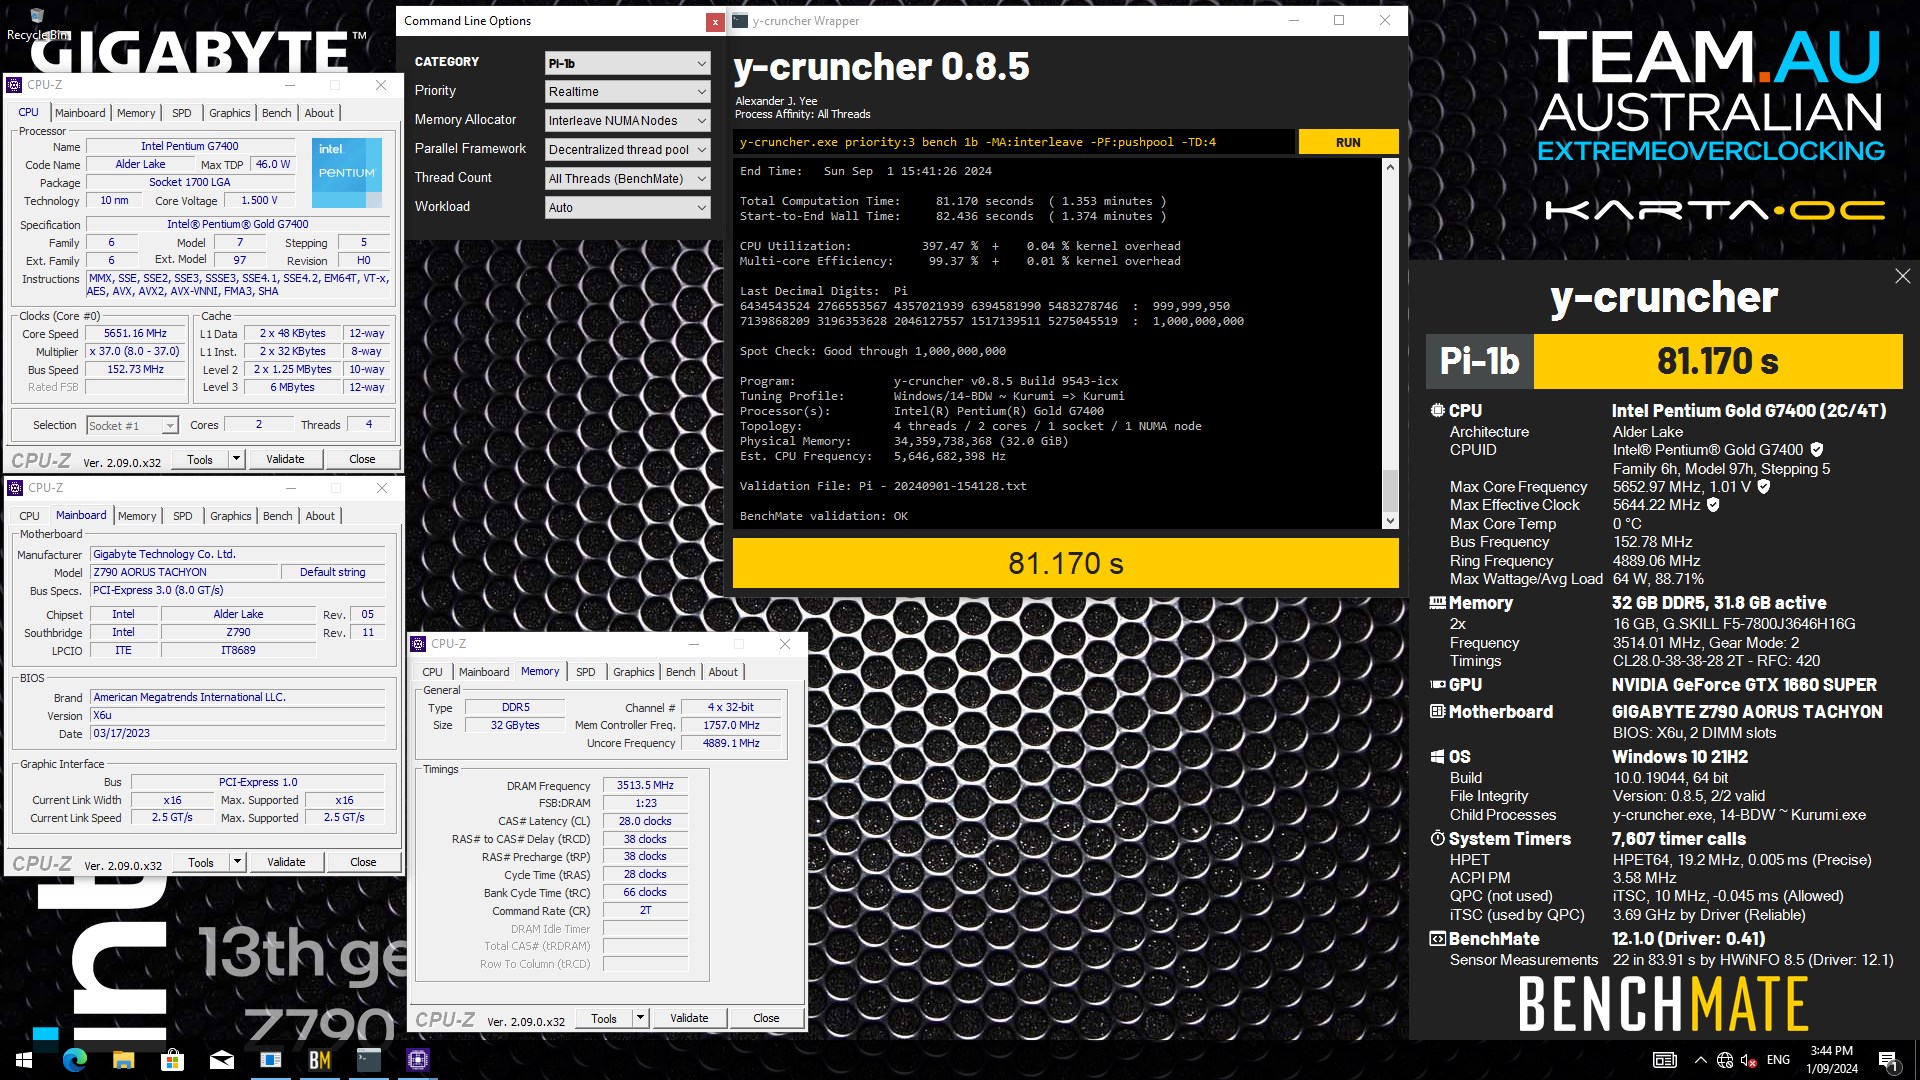Click Close button in the Memory CPU-Z window
1920x1080 pixels.
click(x=766, y=1018)
